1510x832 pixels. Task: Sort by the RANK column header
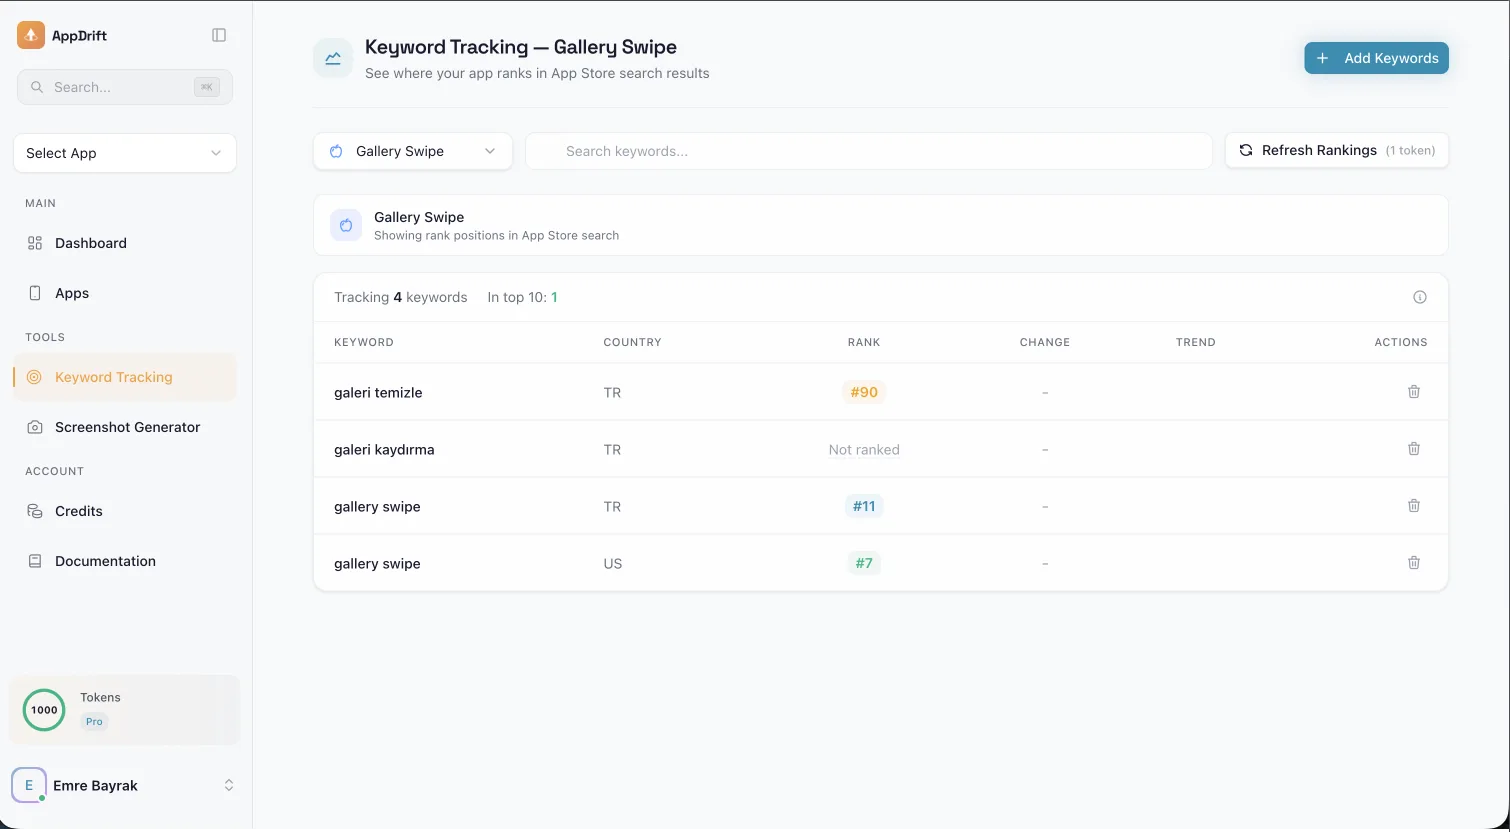[864, 342]
